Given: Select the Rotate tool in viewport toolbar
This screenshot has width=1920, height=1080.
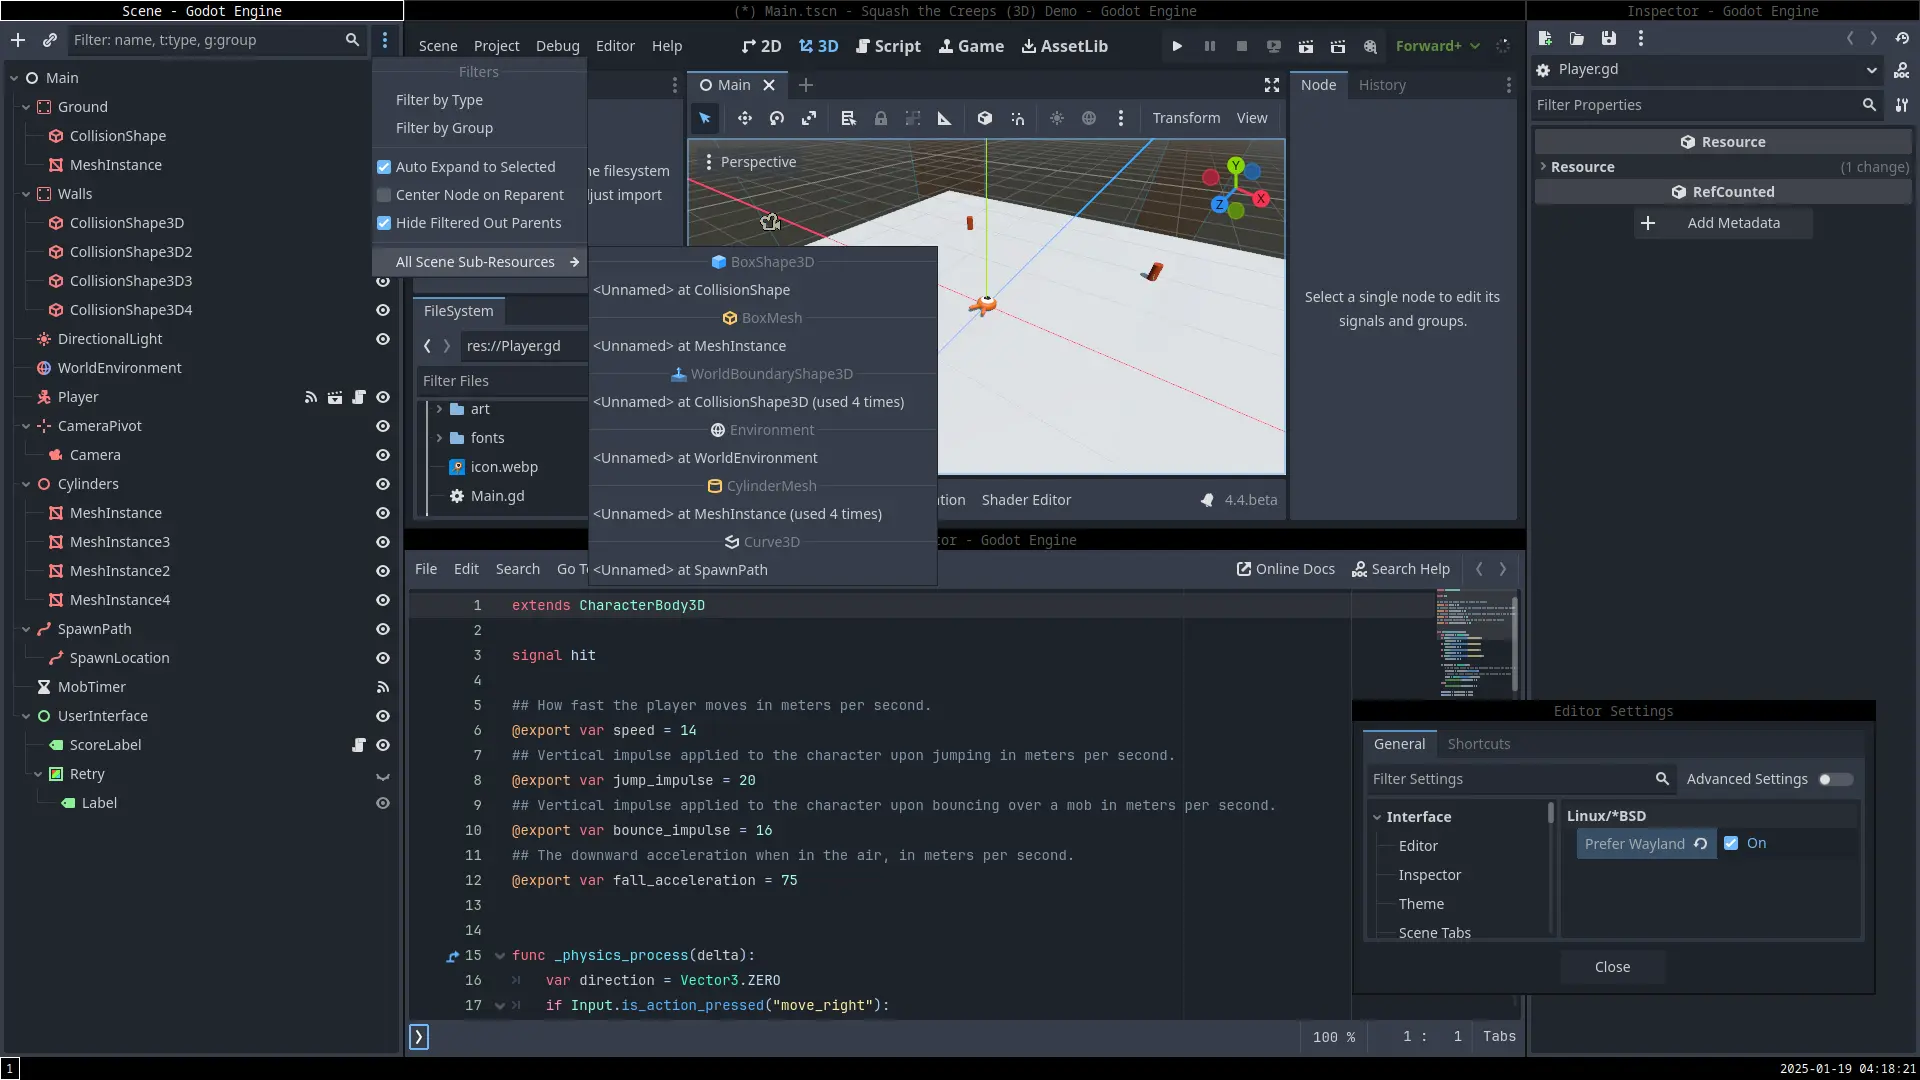Looking at the screenshot, I should coord(777,118).
